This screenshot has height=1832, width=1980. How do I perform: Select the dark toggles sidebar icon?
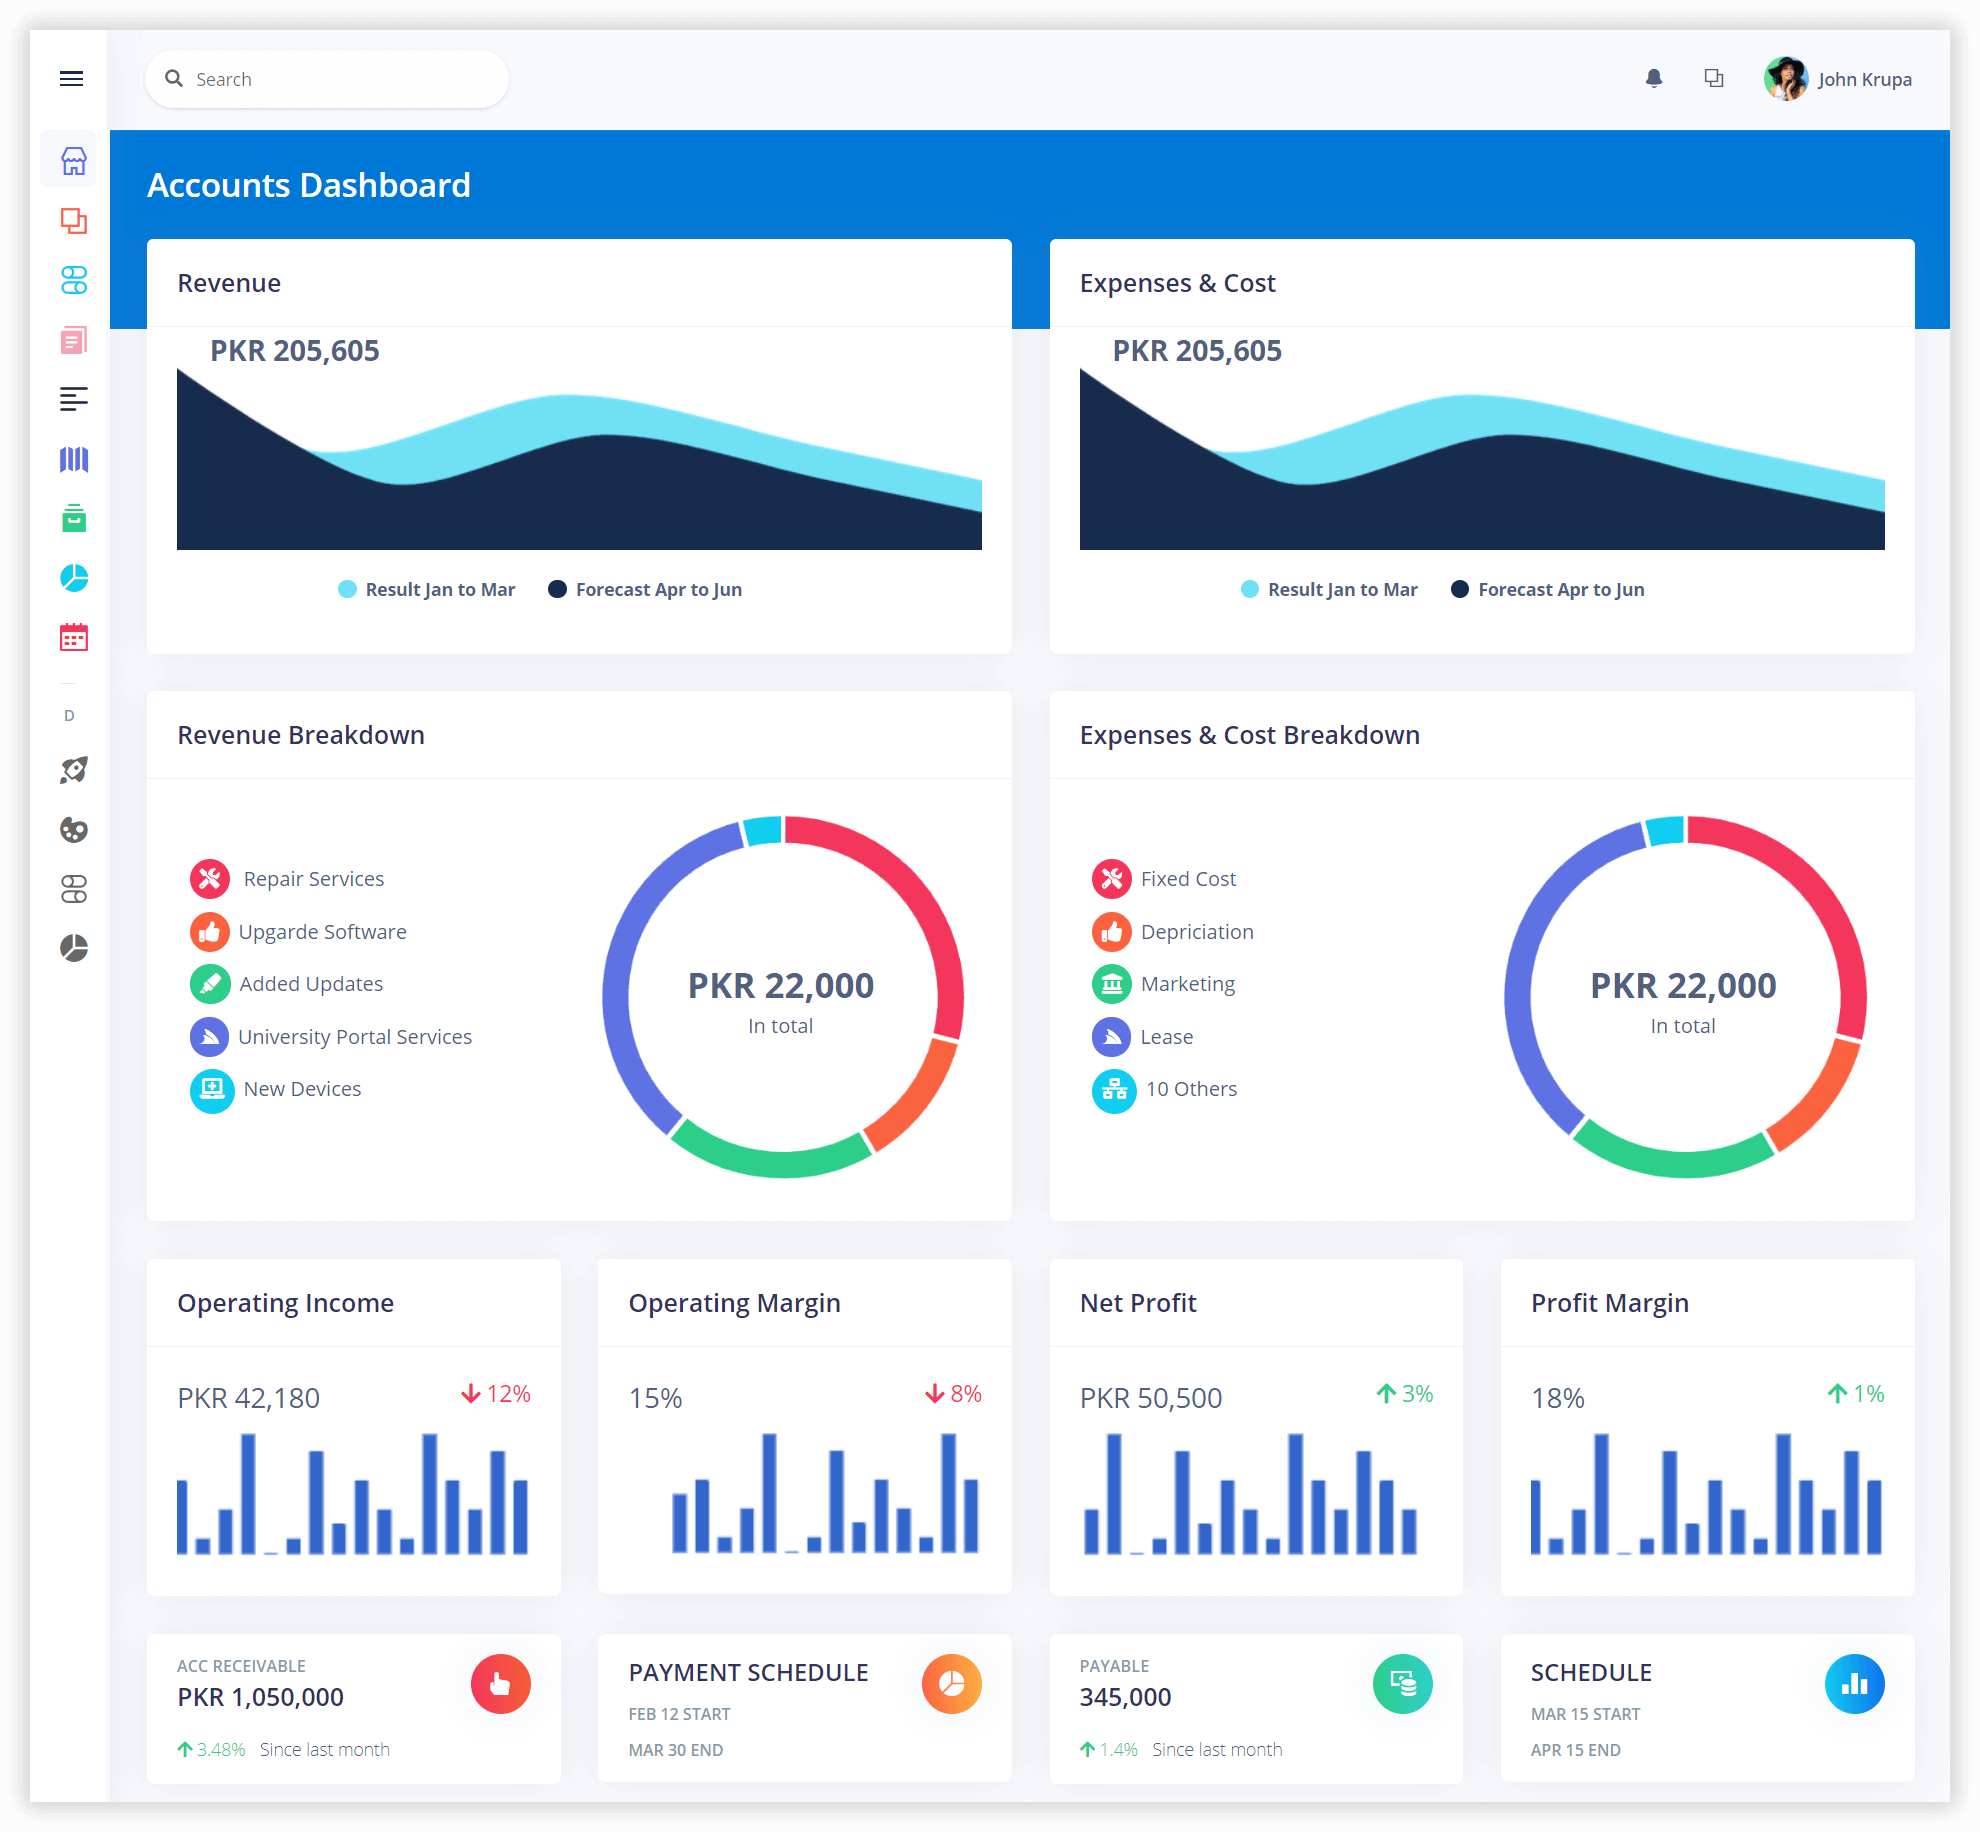(73, 889)
